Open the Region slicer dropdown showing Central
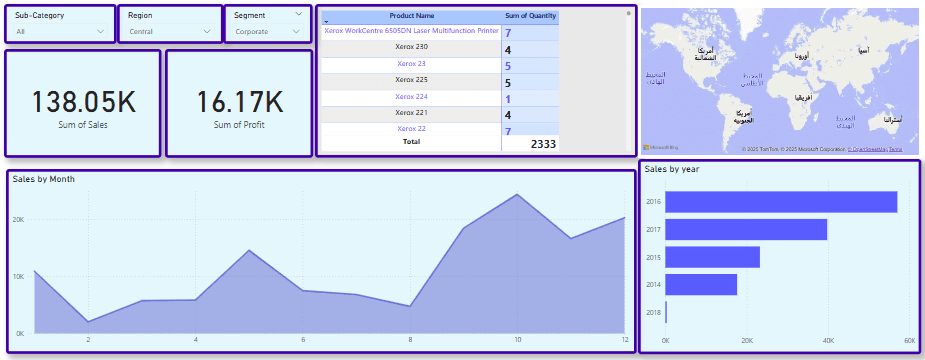The width and height of the screenshot is (925, 360). [170, 31]
